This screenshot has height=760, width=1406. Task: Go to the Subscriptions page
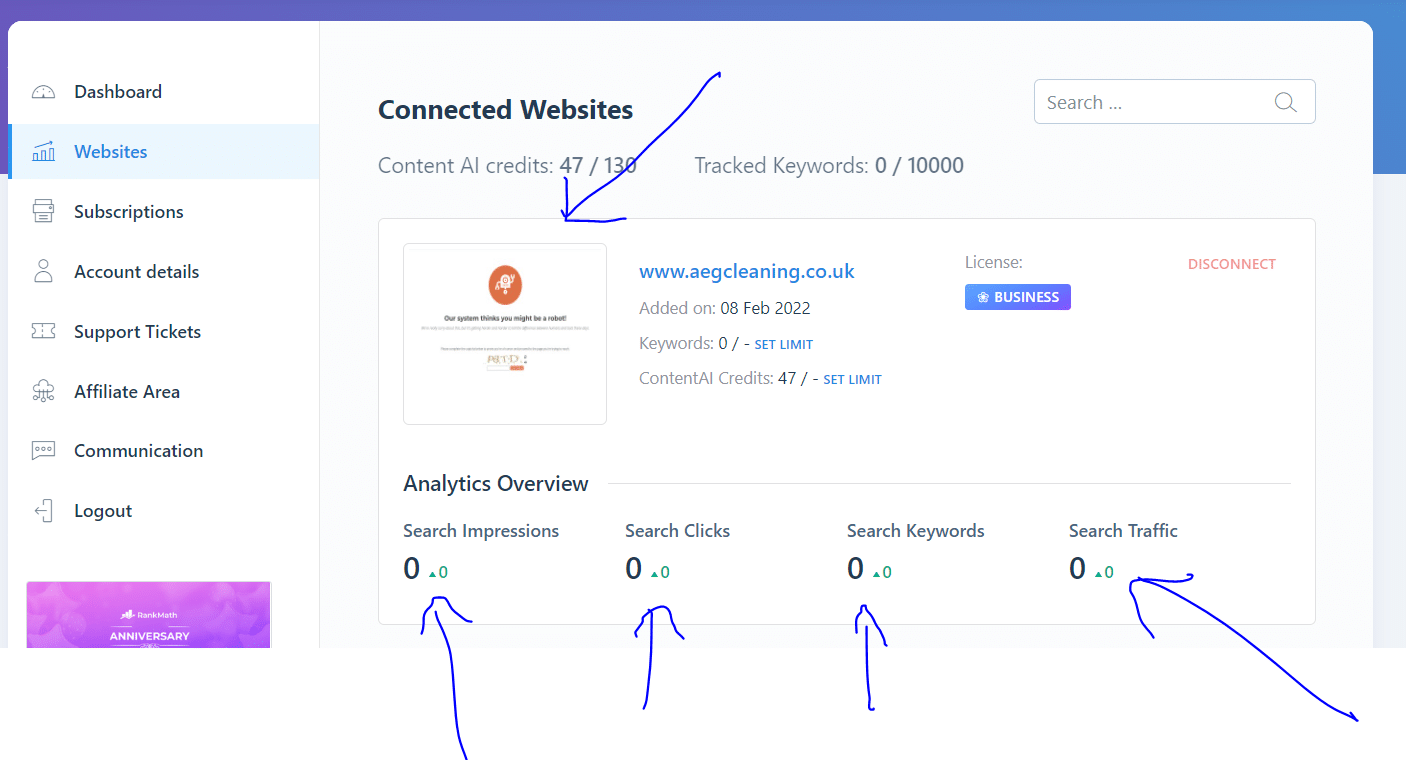point(129,212)
